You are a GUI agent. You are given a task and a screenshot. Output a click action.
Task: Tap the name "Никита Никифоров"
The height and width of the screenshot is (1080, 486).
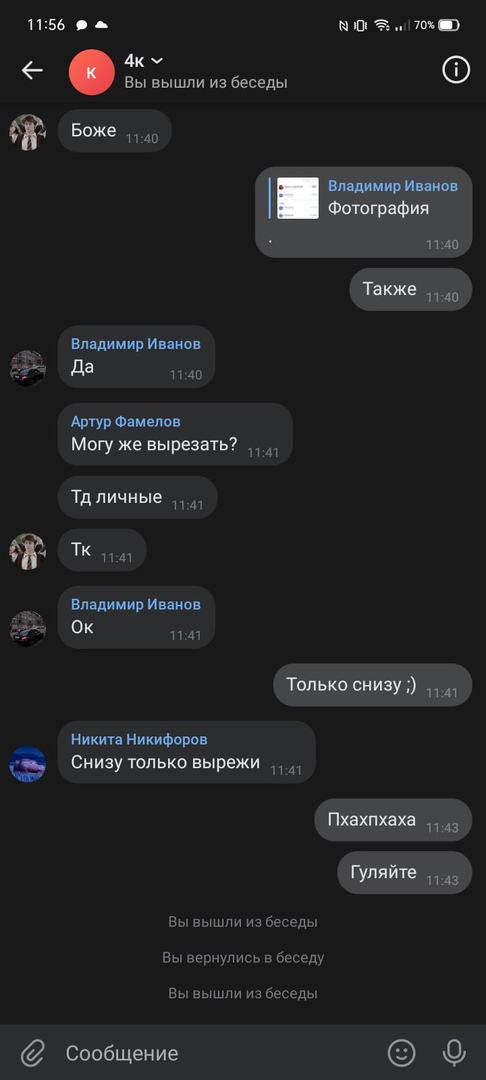pyautogui.click(x=139, y=739)
